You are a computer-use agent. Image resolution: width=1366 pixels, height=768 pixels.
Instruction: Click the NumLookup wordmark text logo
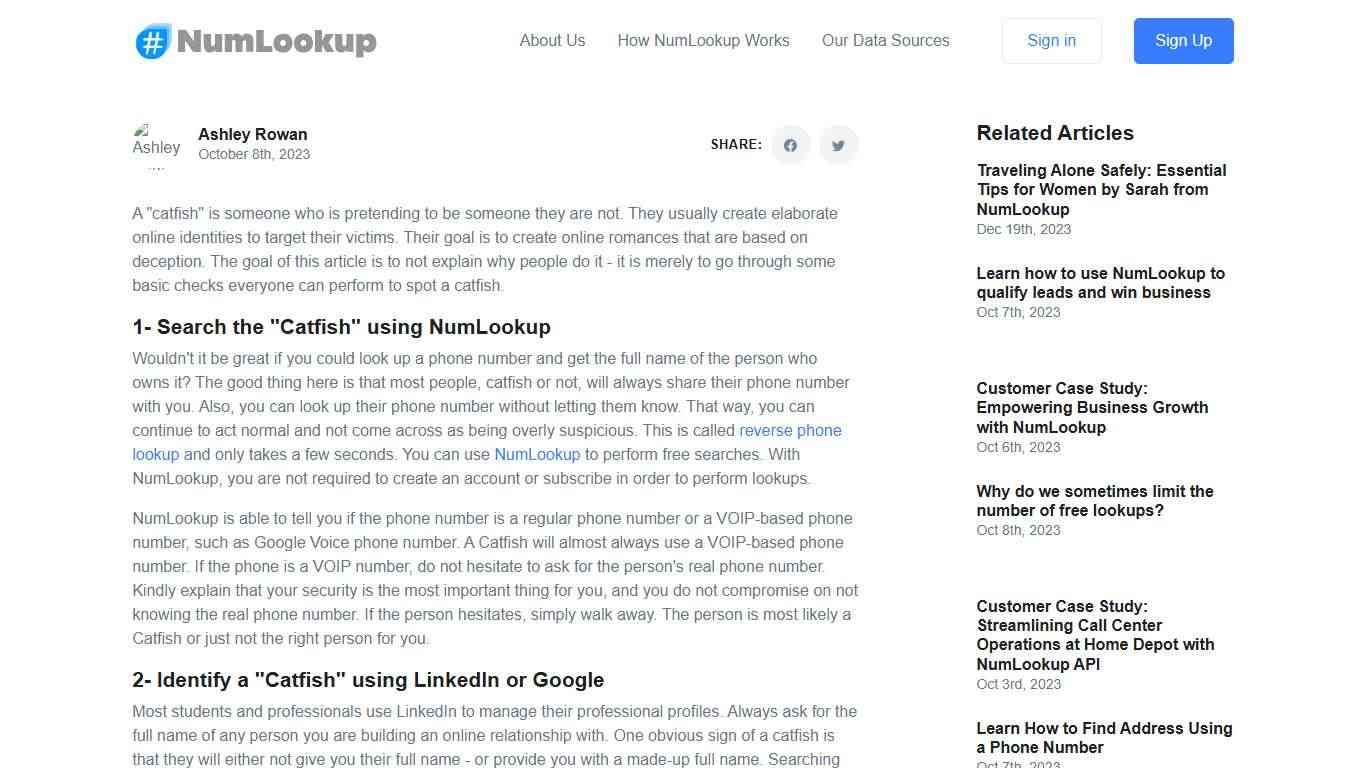pos(276,41)
